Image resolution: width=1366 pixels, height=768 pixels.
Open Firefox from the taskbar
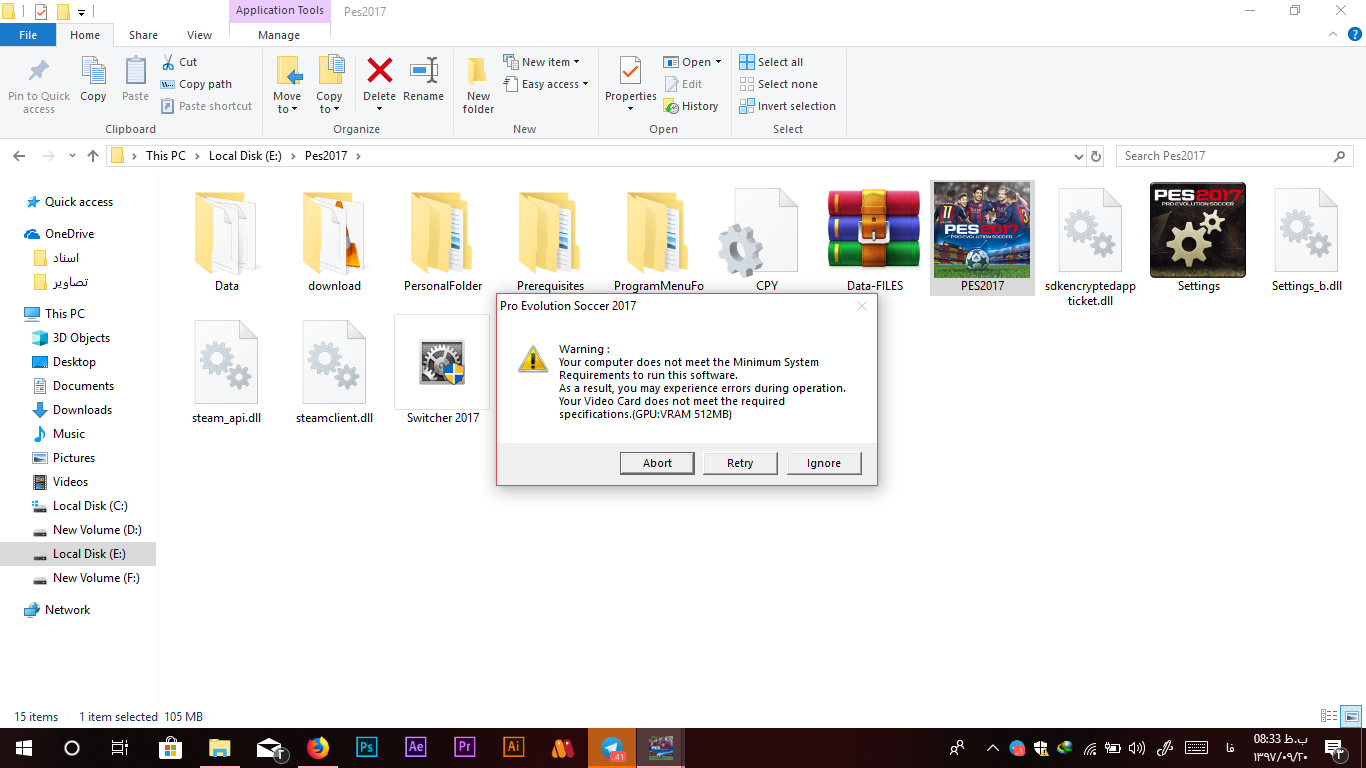tap(318, 747)
